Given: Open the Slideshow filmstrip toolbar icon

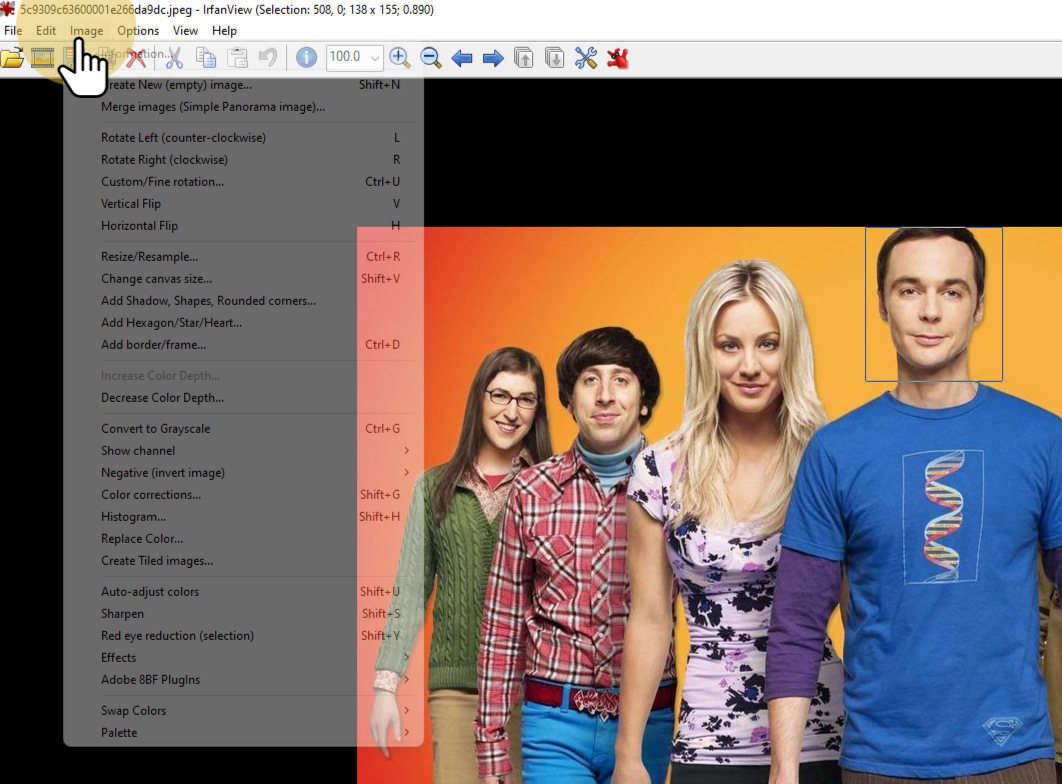Looking at the screenshot, I should (x=42, y=58).
